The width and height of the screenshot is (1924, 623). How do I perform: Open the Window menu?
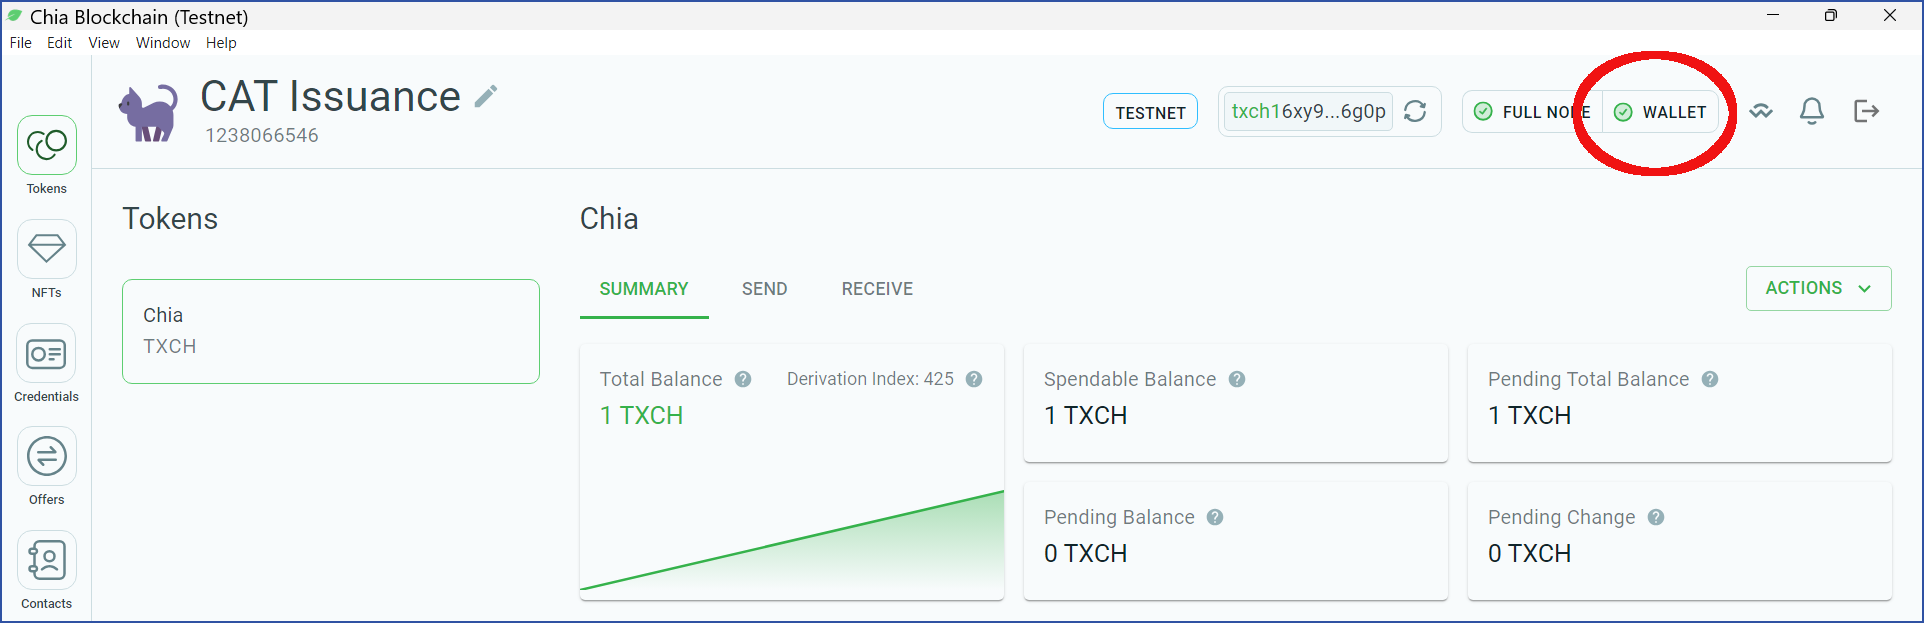(x=163, y=43)
